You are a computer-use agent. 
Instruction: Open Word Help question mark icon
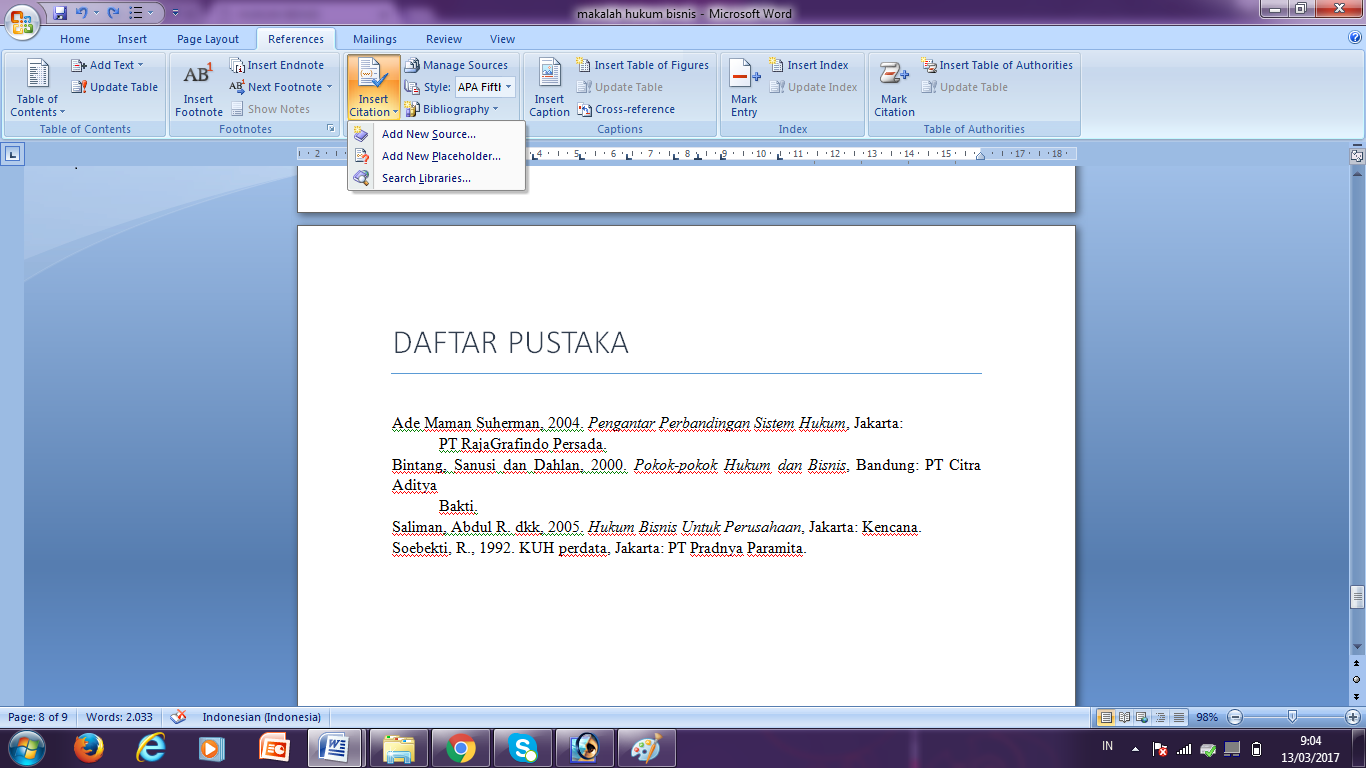[x=1355, y=38]
